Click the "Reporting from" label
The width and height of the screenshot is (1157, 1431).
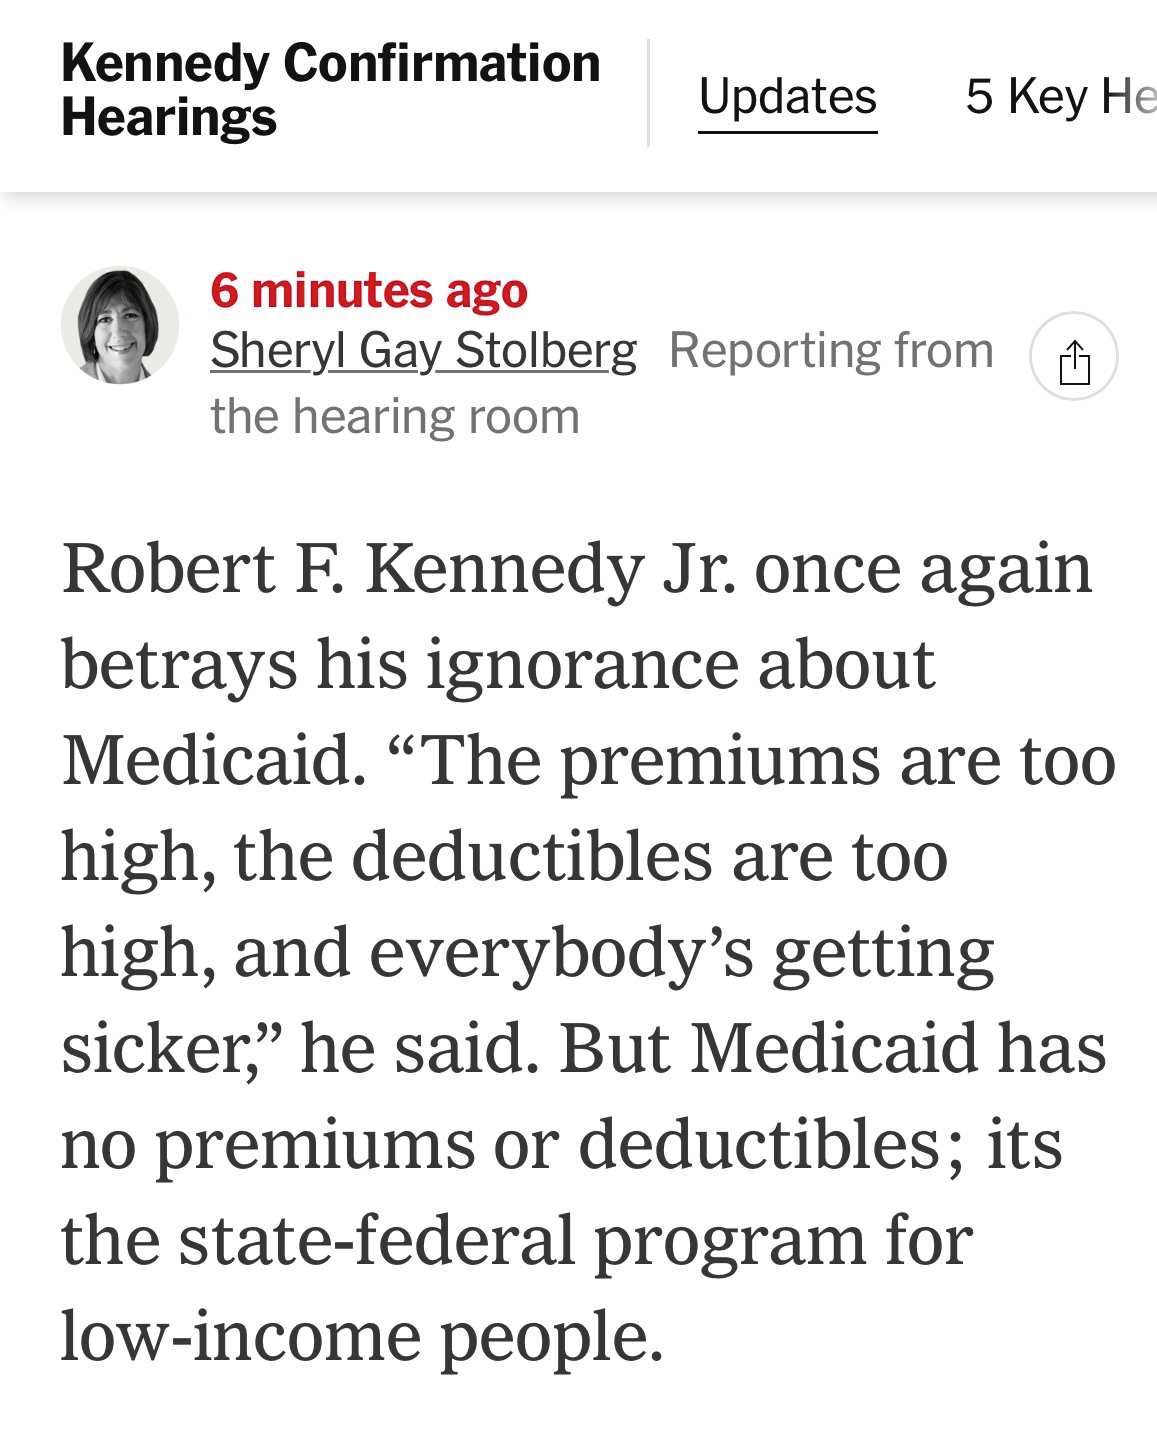(831, 351)
